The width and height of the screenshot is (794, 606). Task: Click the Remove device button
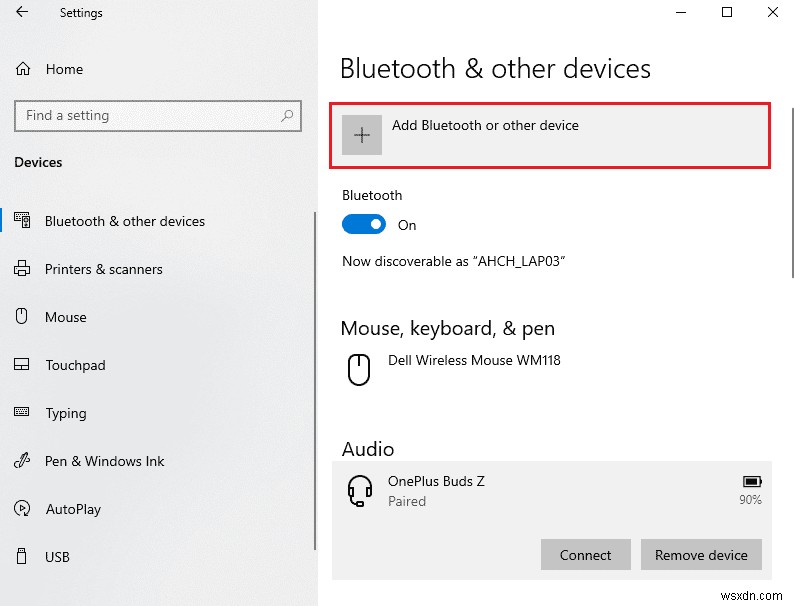(701, 555)
